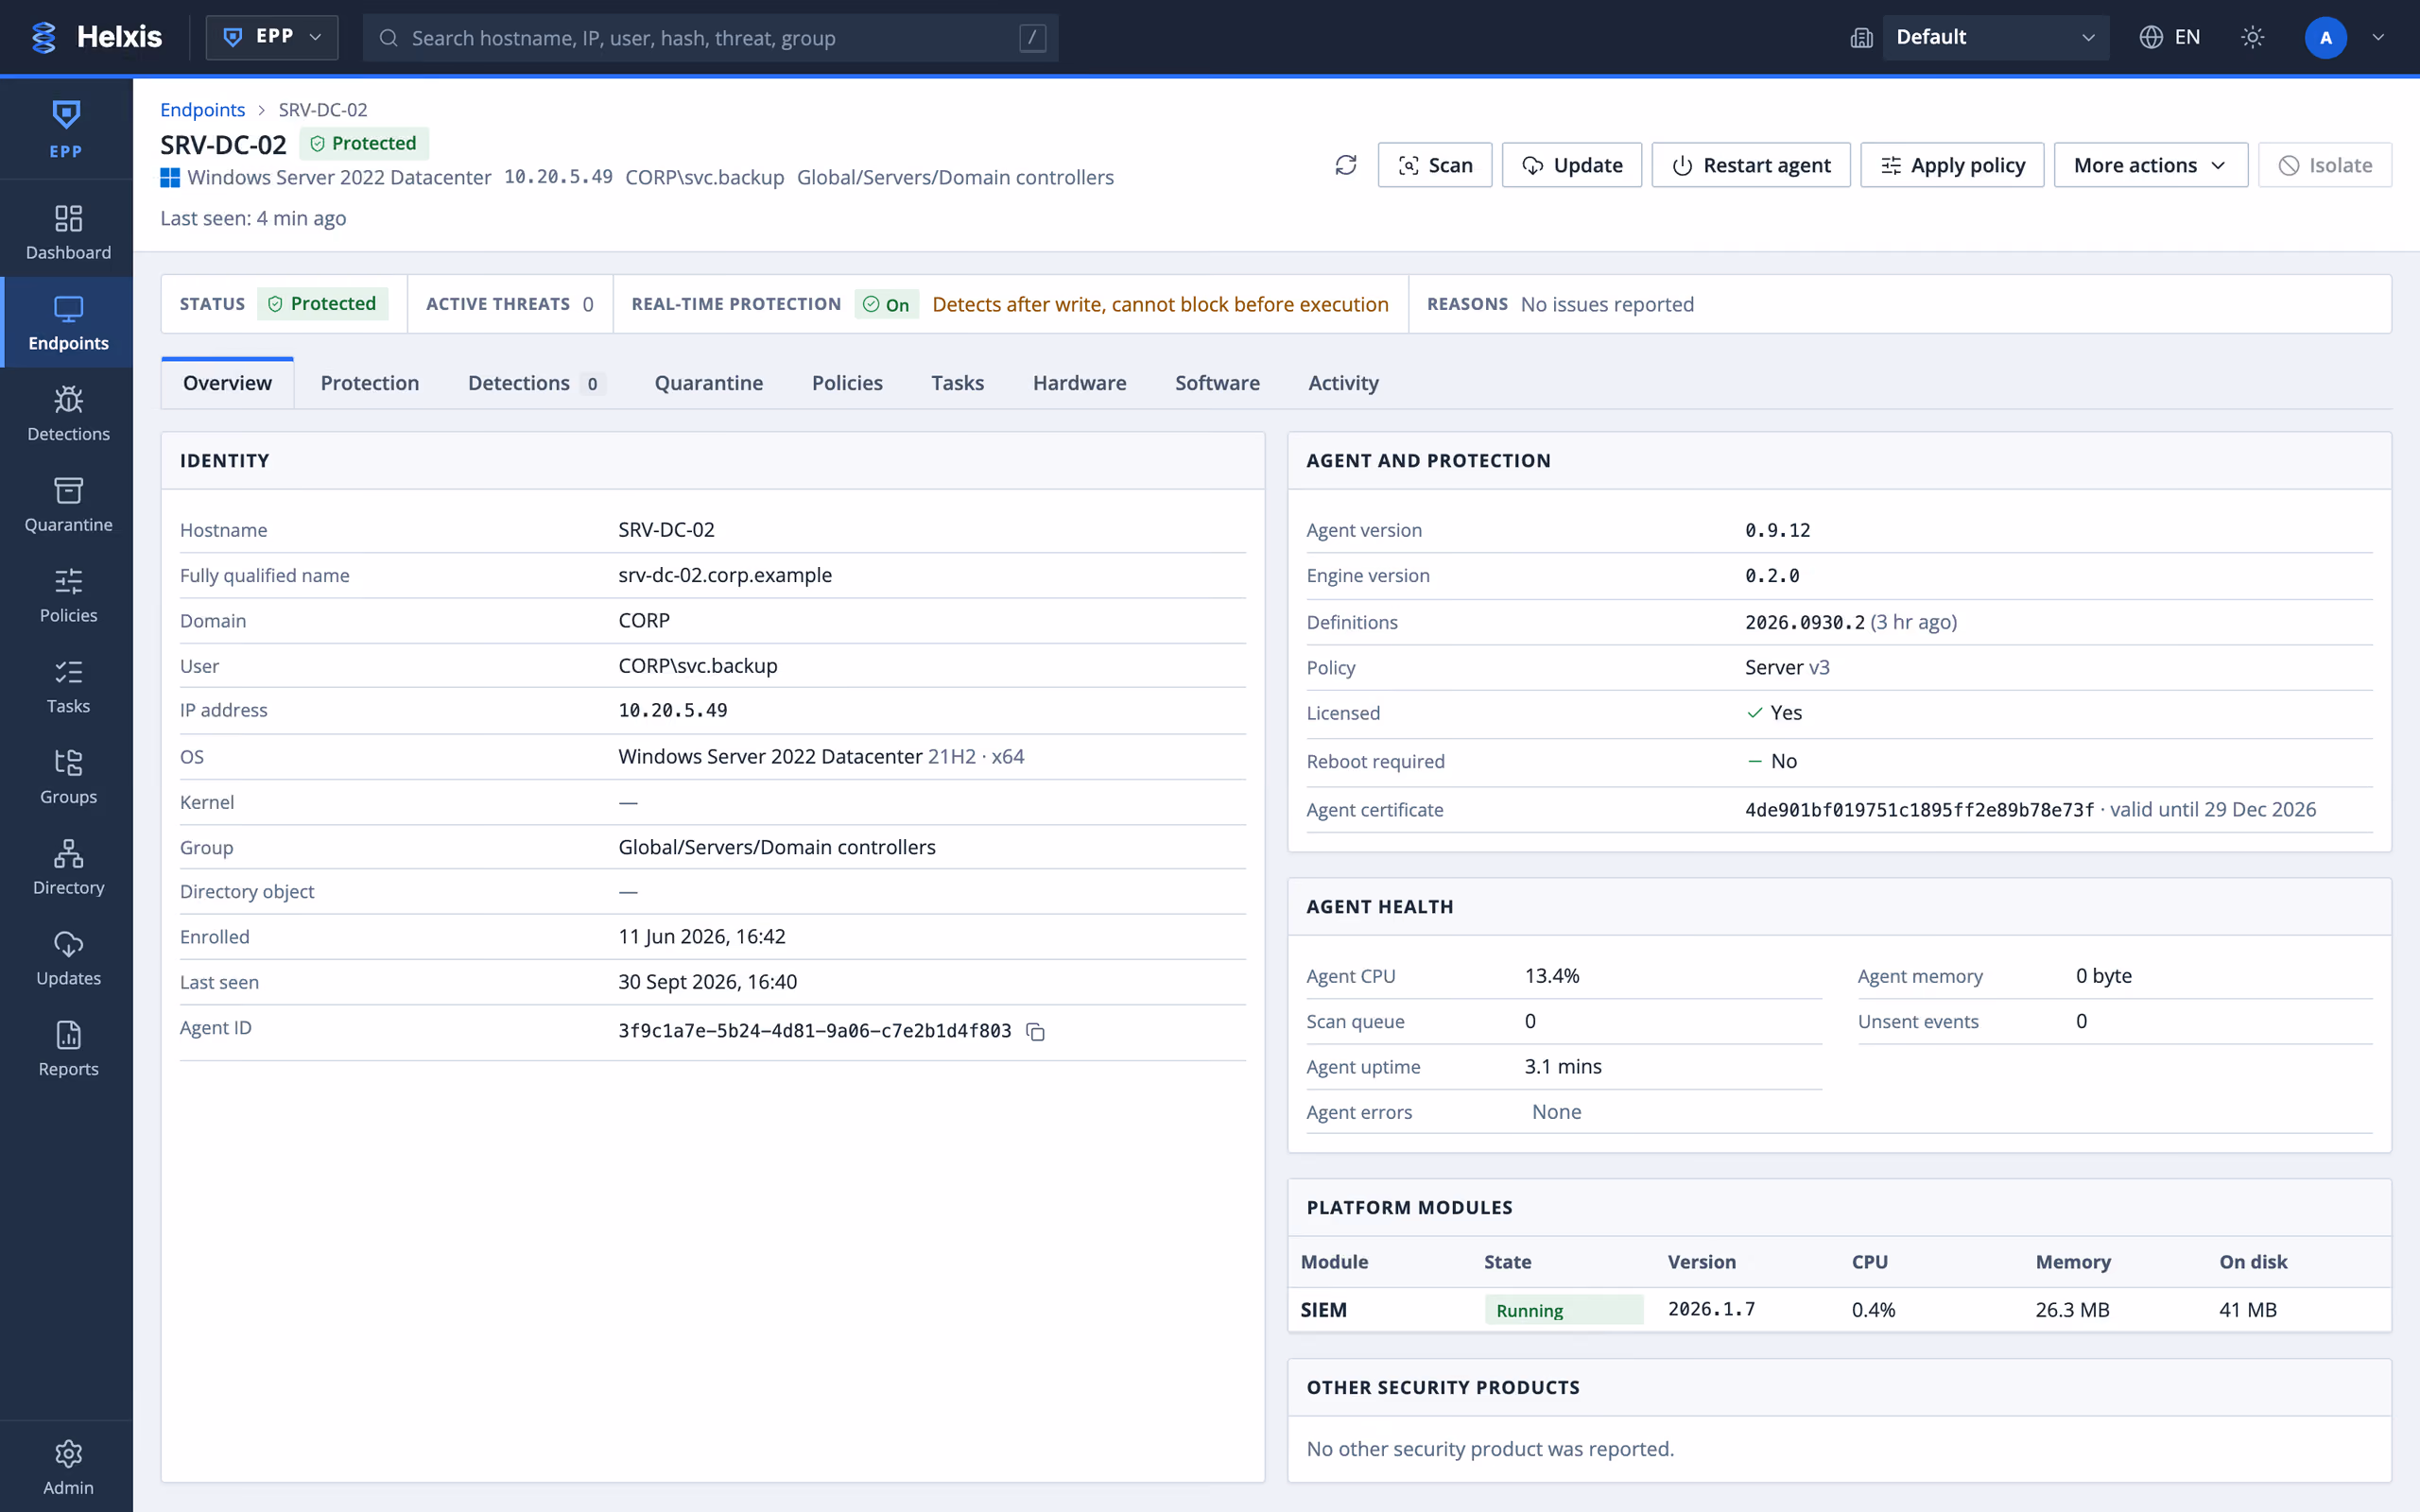The width and height of the screenshot is (2420, 1512).
Task: Click the Update button
Action: pyautogui.click(x=1571, y=165)
